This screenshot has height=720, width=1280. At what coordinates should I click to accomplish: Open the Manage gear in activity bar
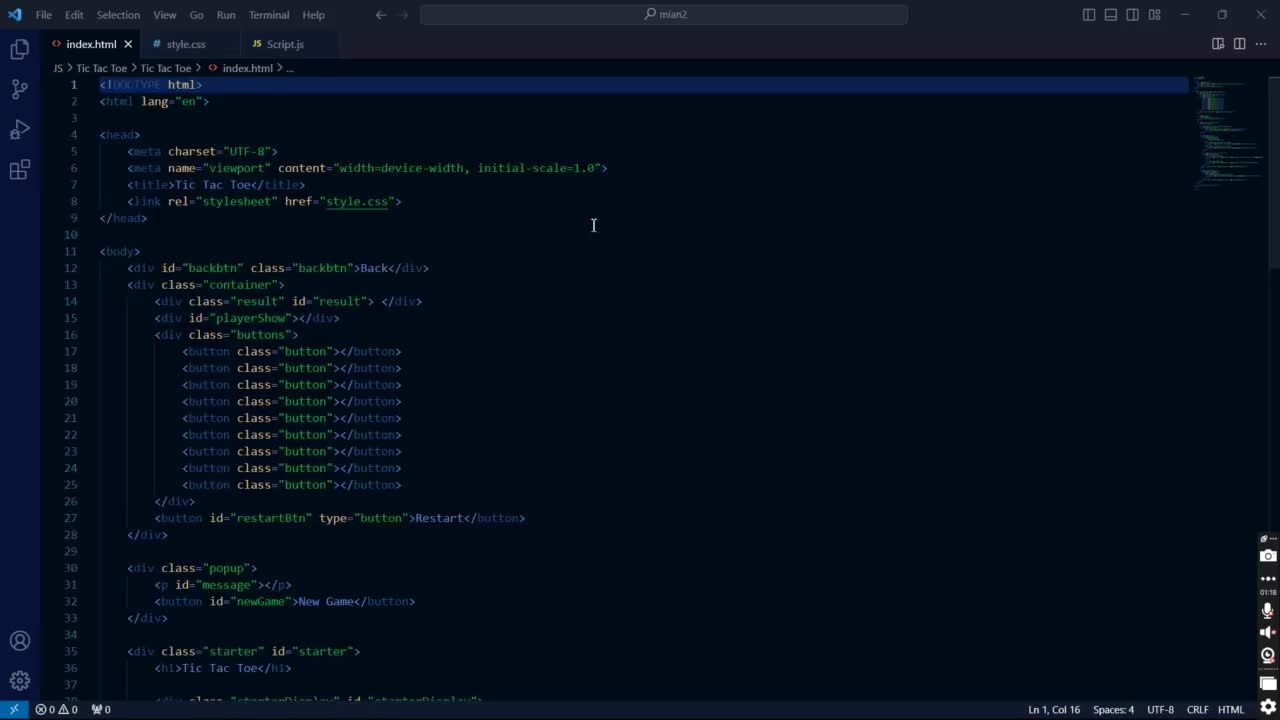(19, 681)
